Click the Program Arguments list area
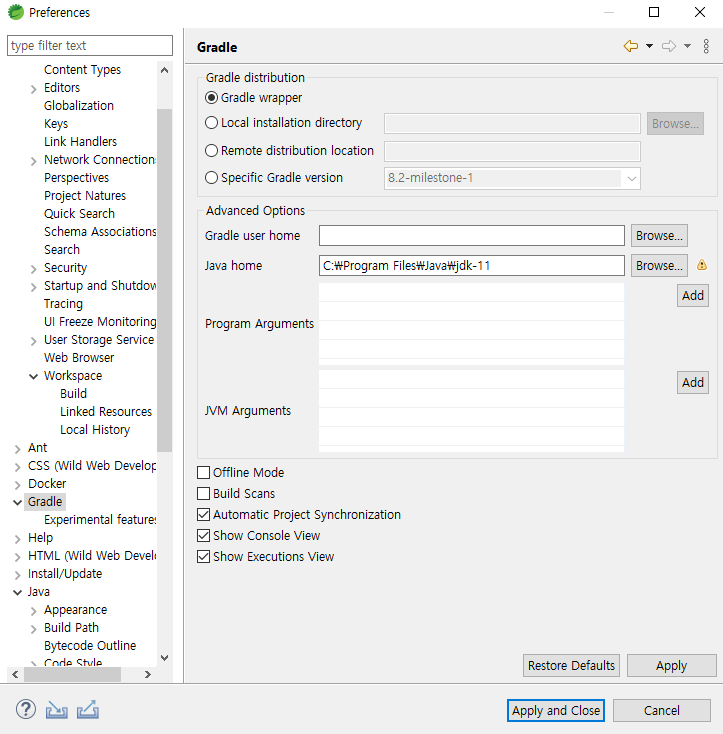 pos(471,324)
